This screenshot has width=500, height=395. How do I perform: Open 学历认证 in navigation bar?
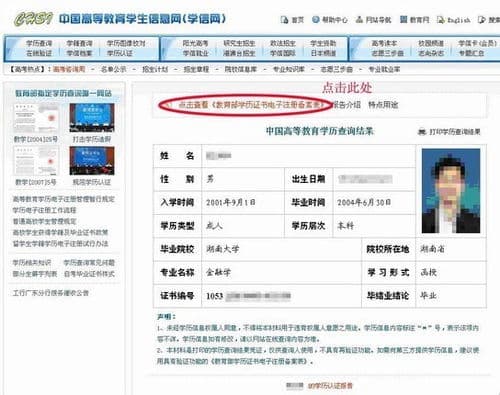pos(120,53)
